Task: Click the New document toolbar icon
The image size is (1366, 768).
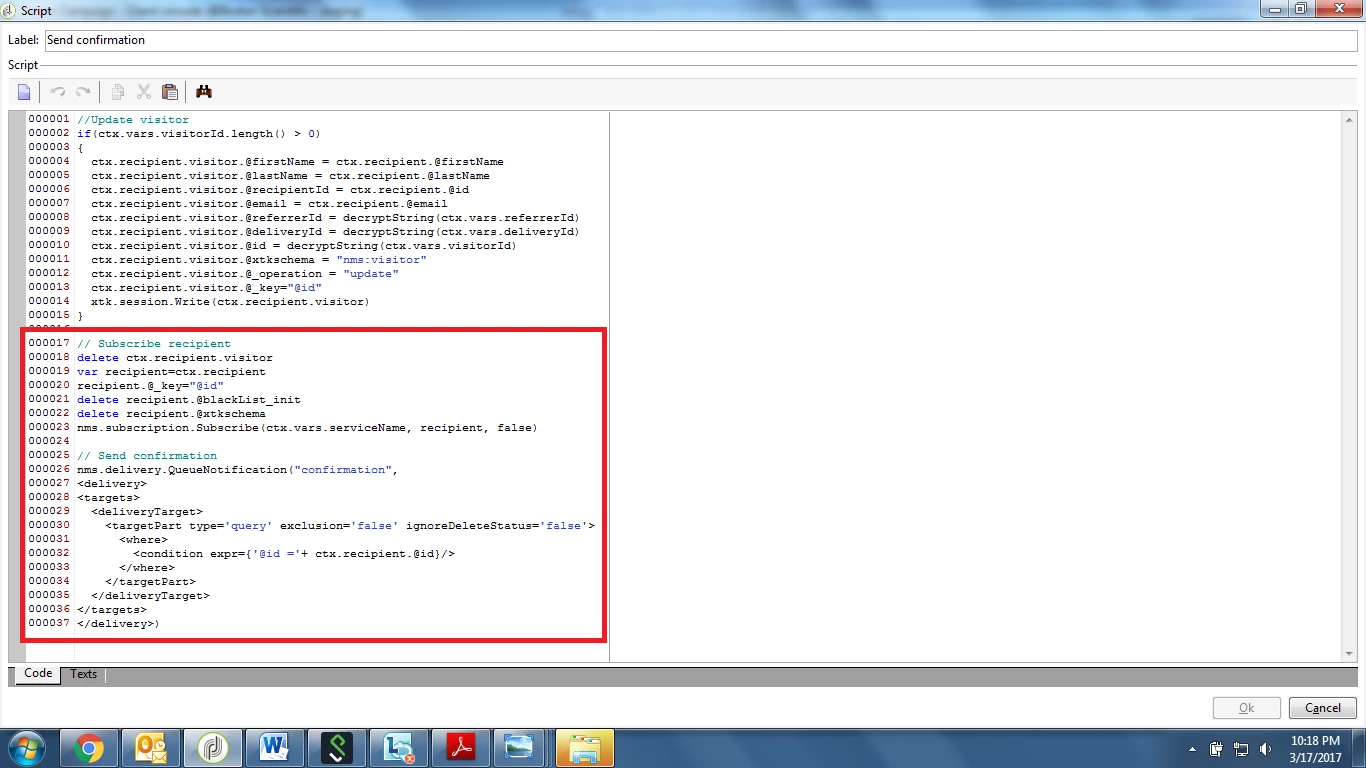Action: click(24, 92)
